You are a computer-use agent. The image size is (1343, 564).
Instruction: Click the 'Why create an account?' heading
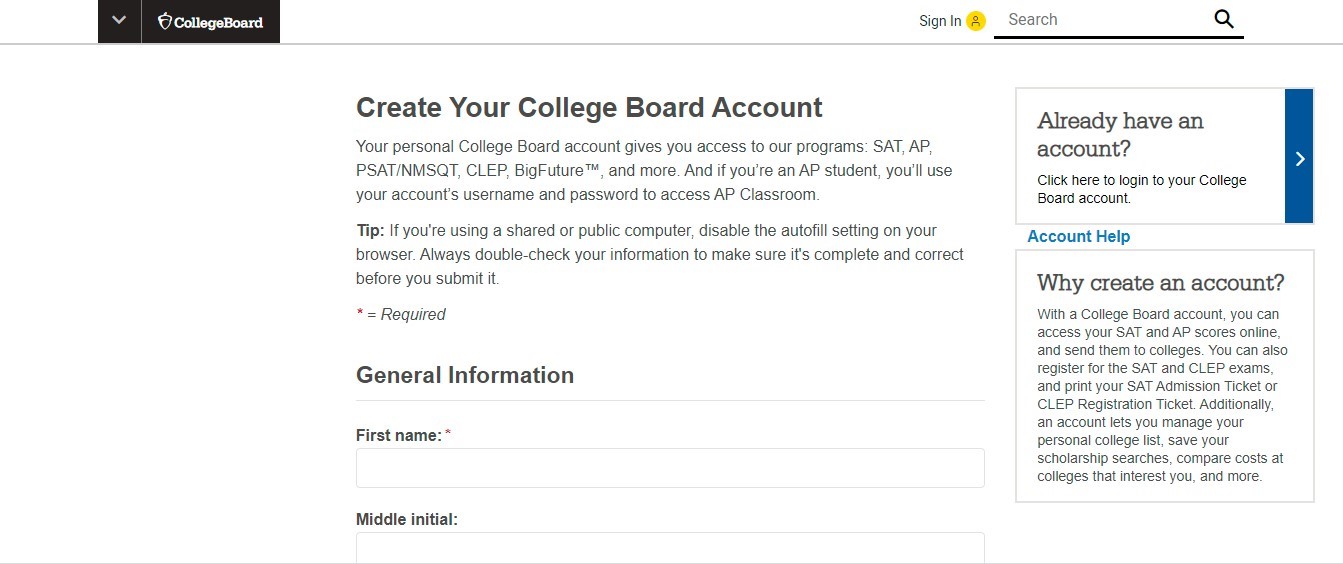[1161, 282]
